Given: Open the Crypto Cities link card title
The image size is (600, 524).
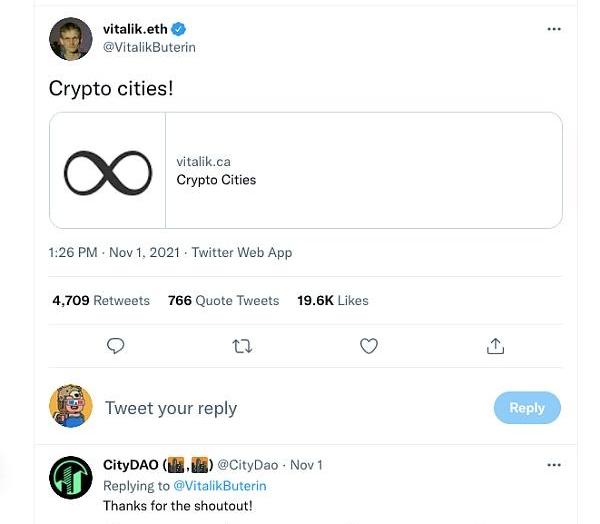Looking at the screenshot, I should click(216, 180).
